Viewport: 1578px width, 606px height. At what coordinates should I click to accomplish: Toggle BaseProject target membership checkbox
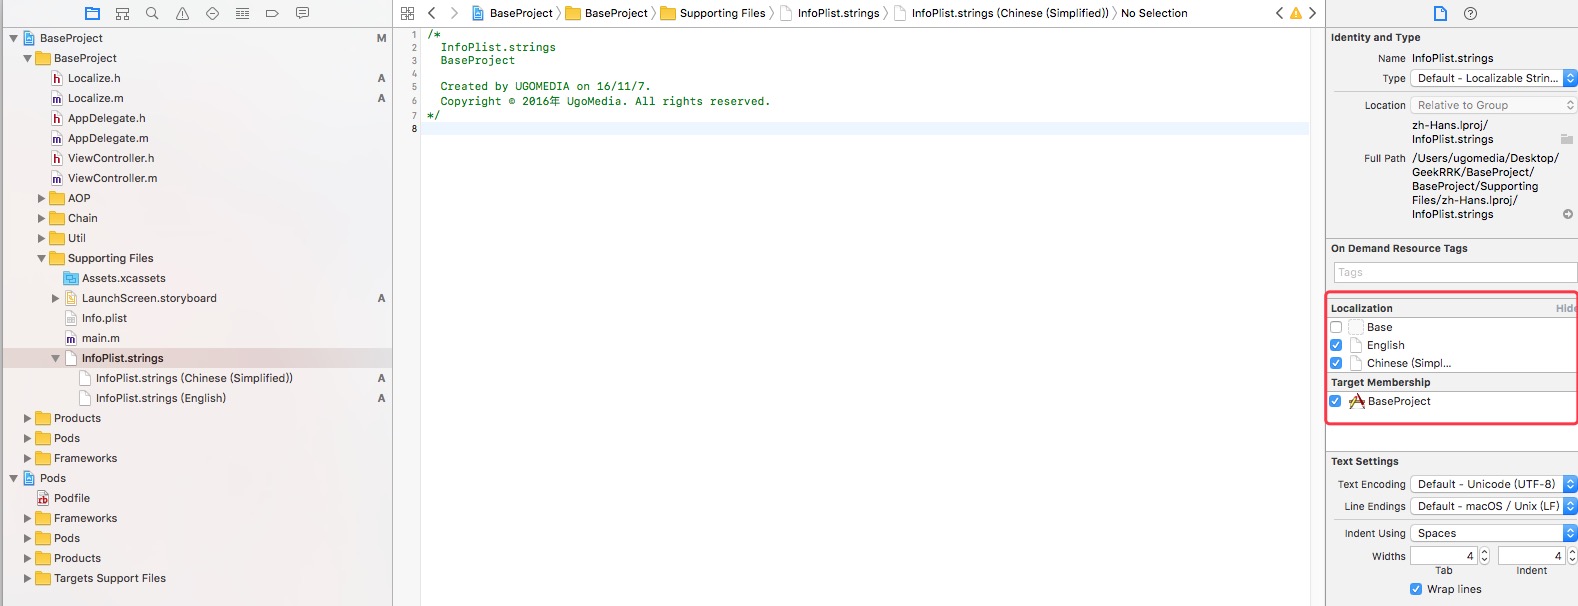[1335, 401]
